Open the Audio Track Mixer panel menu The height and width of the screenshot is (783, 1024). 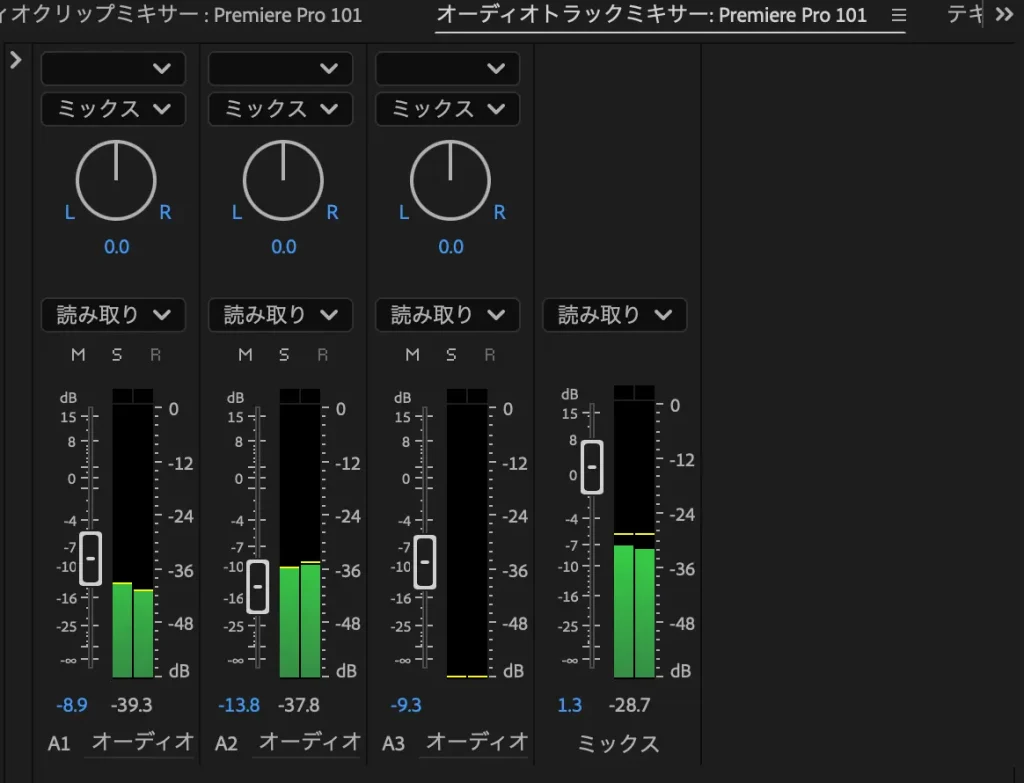[x=898, y=15]
